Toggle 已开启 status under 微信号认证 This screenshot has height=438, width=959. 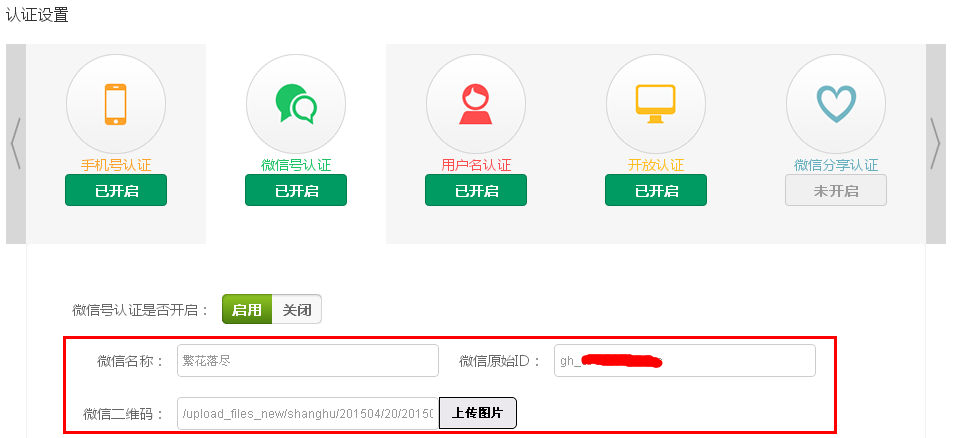tap(296, 190)
